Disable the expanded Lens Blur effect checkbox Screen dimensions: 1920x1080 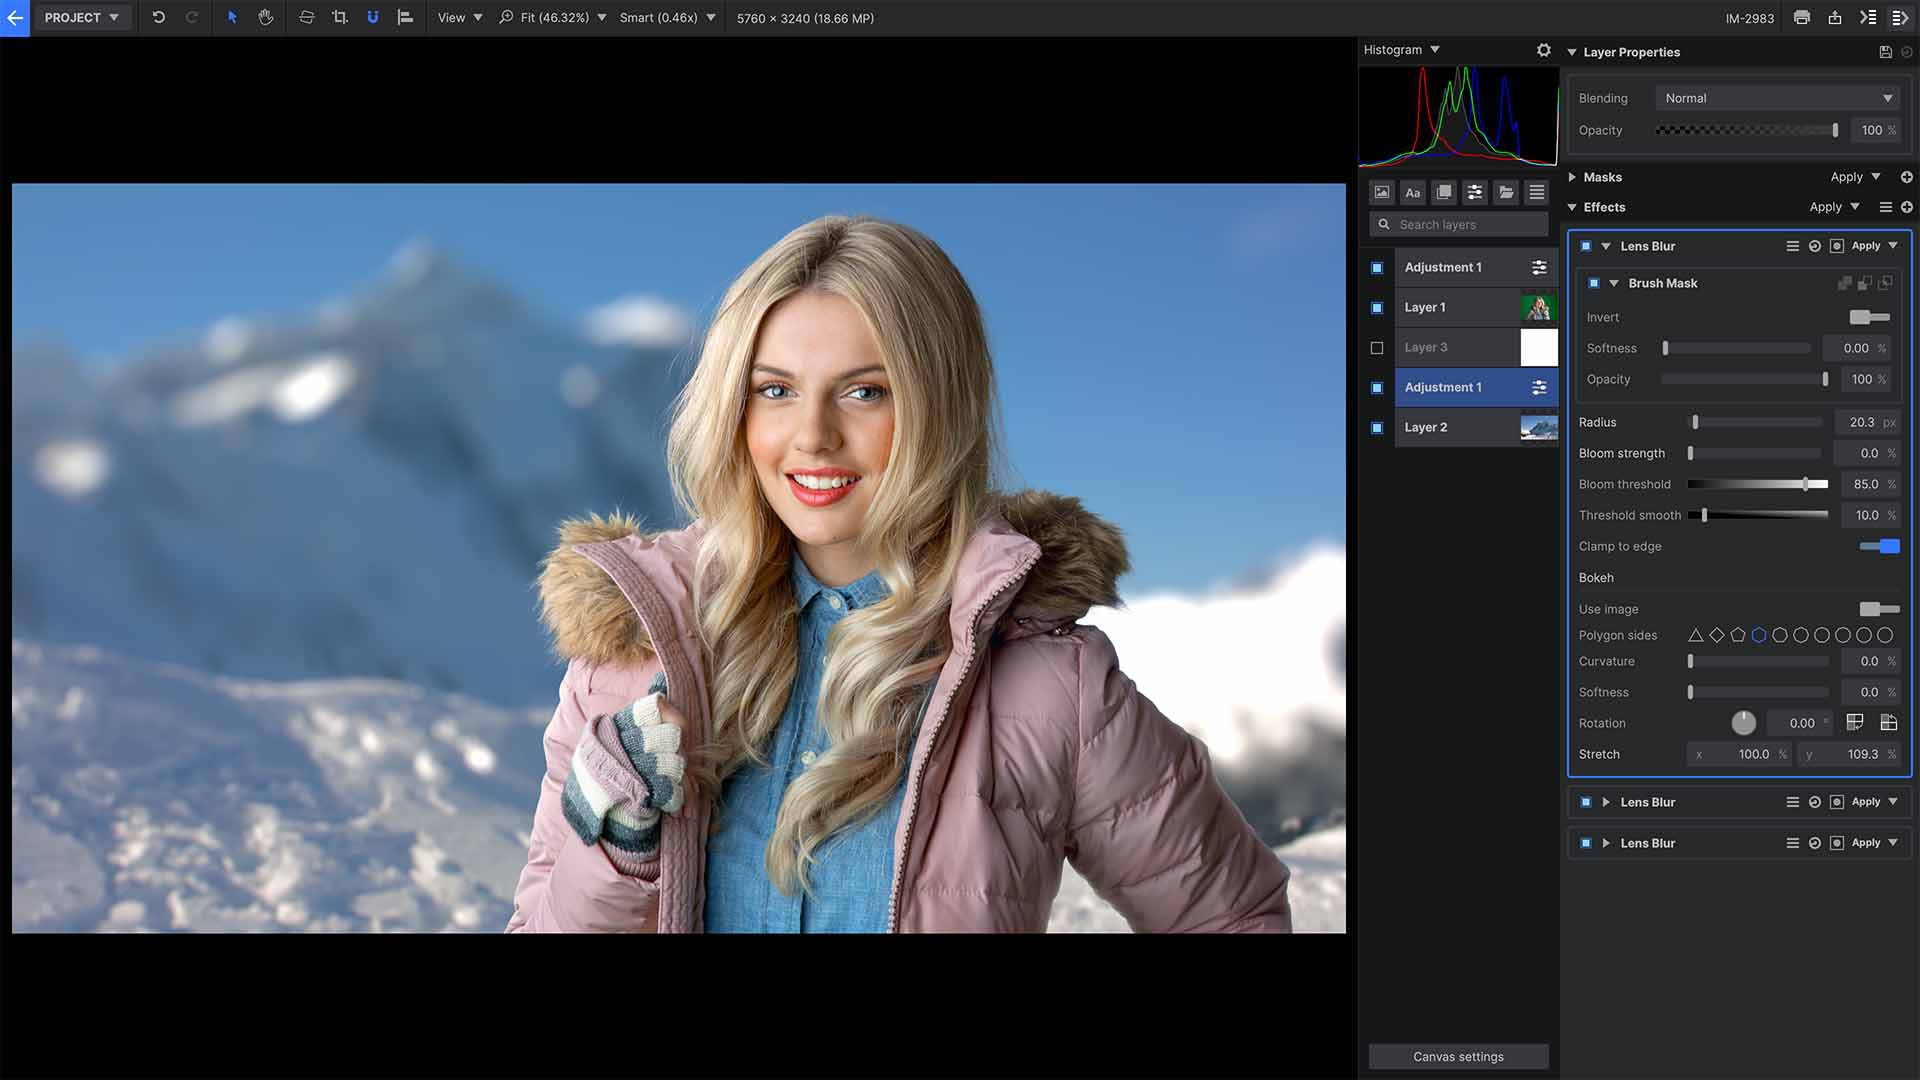coord(1586,246)
